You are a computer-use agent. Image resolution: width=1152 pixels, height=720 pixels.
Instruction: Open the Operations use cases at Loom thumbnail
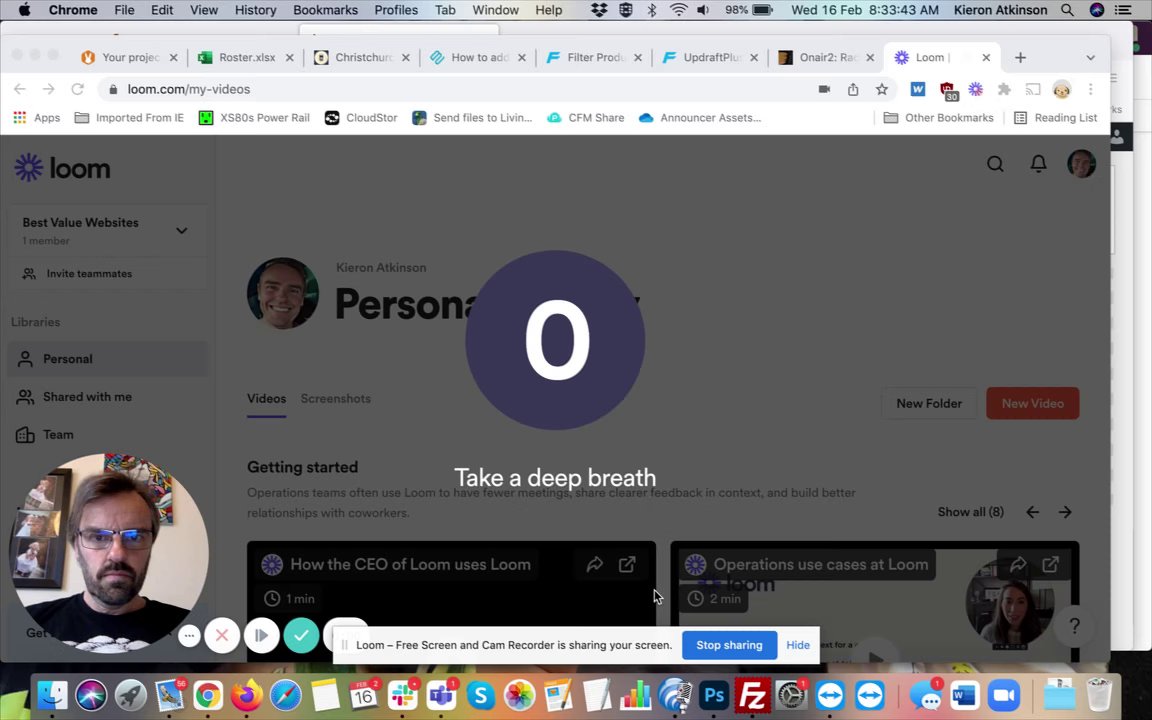874,602
